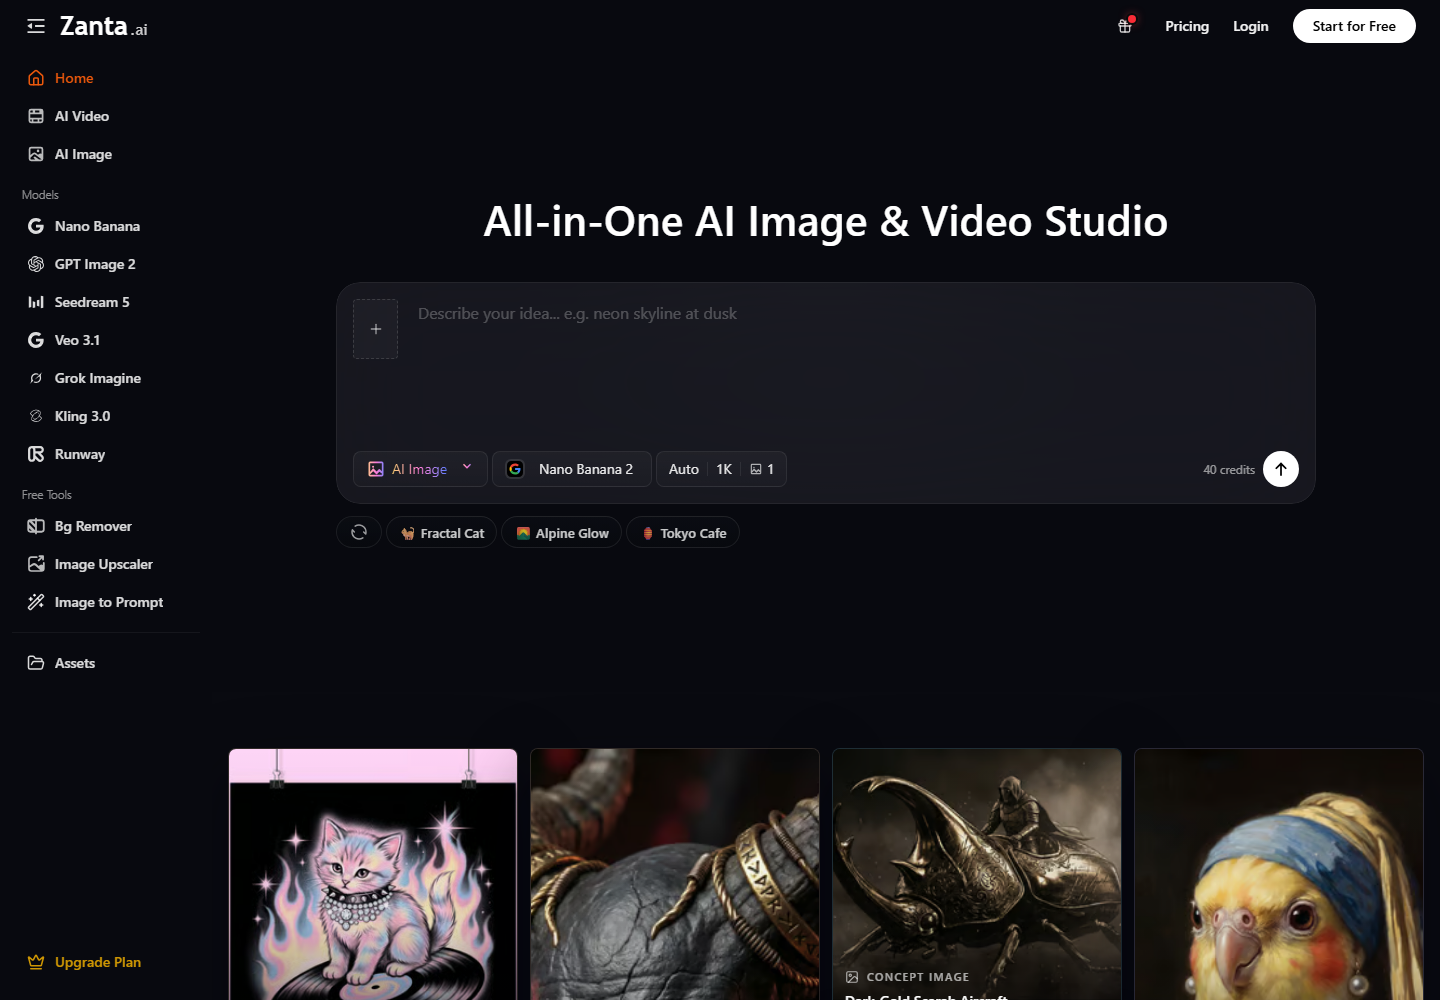The width and height of the screenshot is (1440, 1000).
Task: Click the Bg Remover icon
Action: click(x=36, y=526)
